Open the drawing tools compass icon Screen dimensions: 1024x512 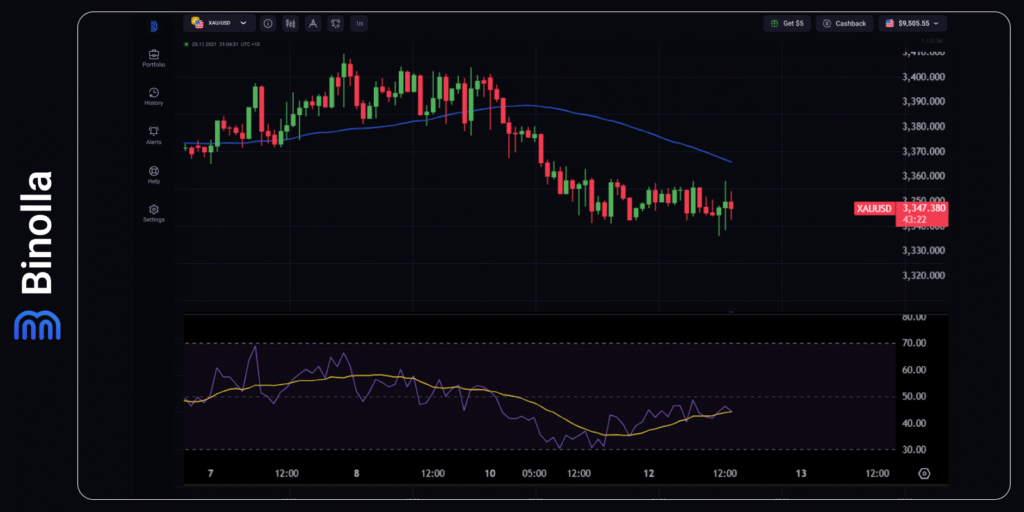(313, 23)
